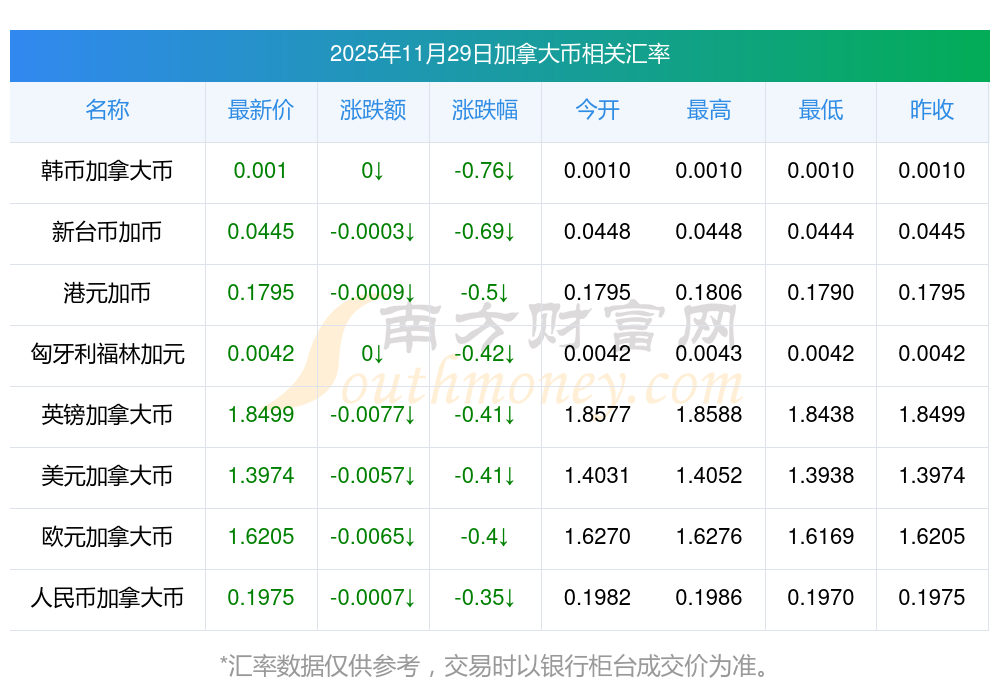Viewport: 1000px width, 697px height.
Task: Click the 2025年11月29日加拿大币相关汇率 title banner
Action: (x=499, y=54)
